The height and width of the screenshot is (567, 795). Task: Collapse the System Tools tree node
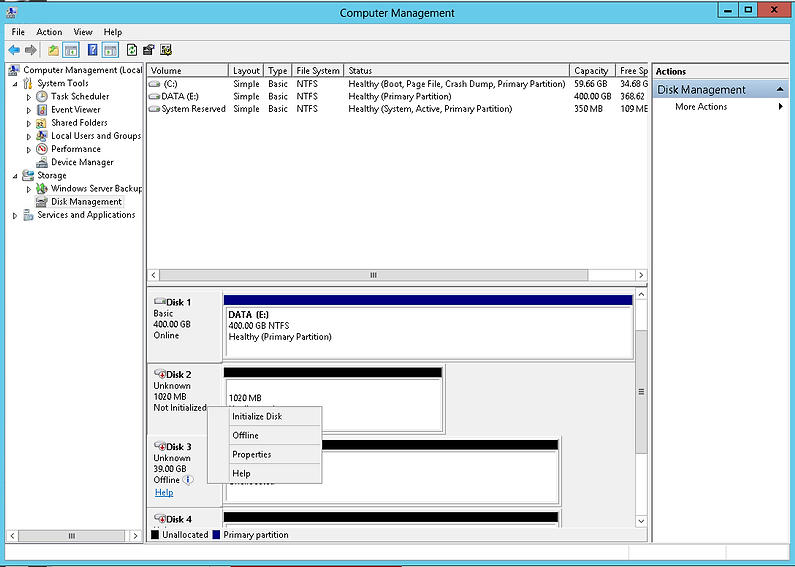pos(15,84)
